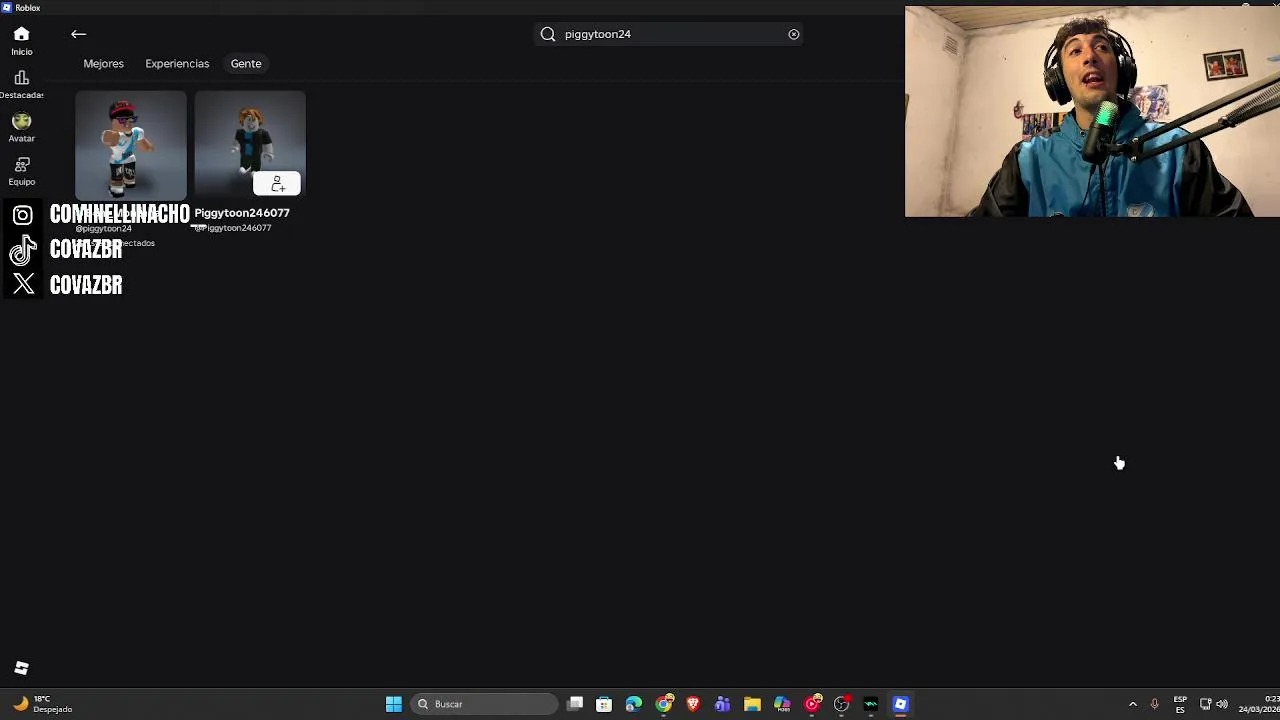This screenshot has width=1280, height=720.
Task: Change the ESP keyboard language
Action: (1180, 704)
